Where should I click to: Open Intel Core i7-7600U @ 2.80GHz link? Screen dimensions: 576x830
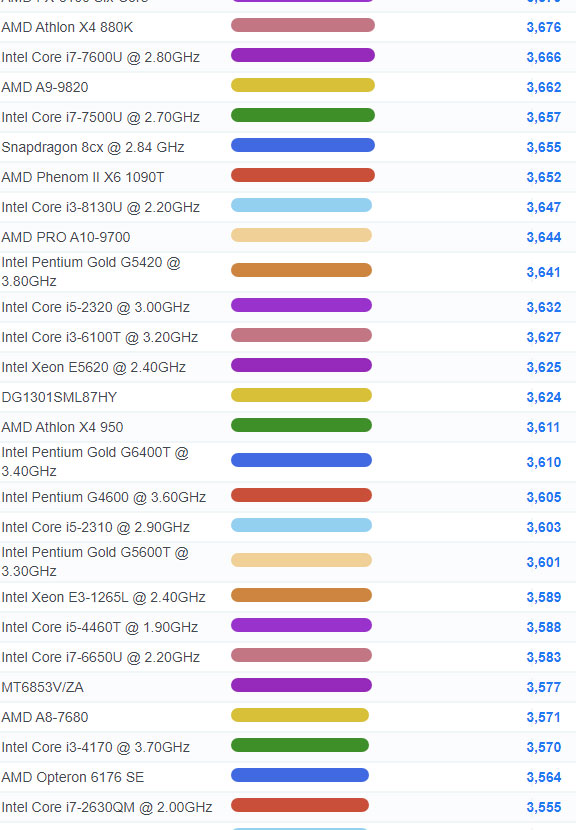click(101, 57)
